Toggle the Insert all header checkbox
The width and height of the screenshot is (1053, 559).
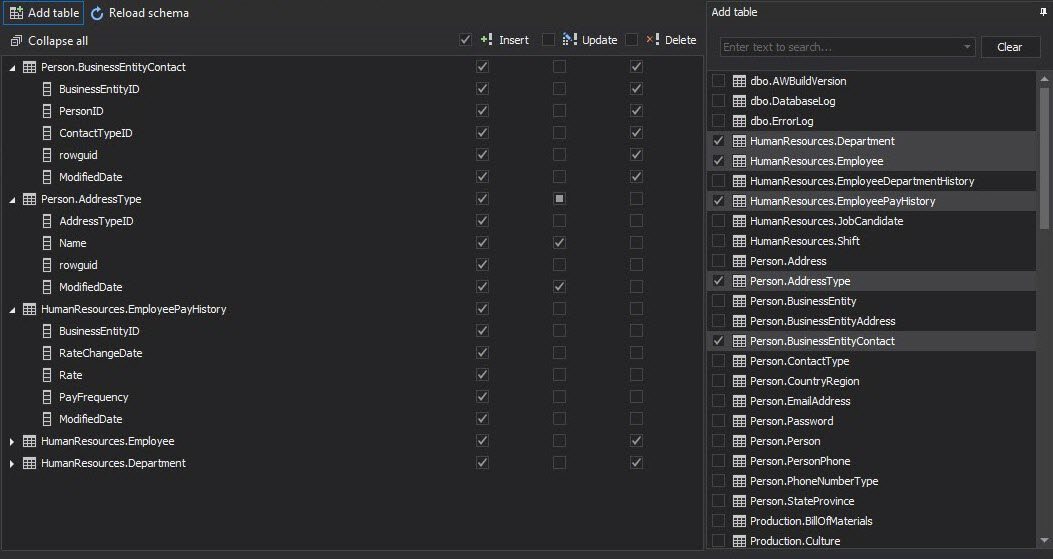click(x=465, y=40)
